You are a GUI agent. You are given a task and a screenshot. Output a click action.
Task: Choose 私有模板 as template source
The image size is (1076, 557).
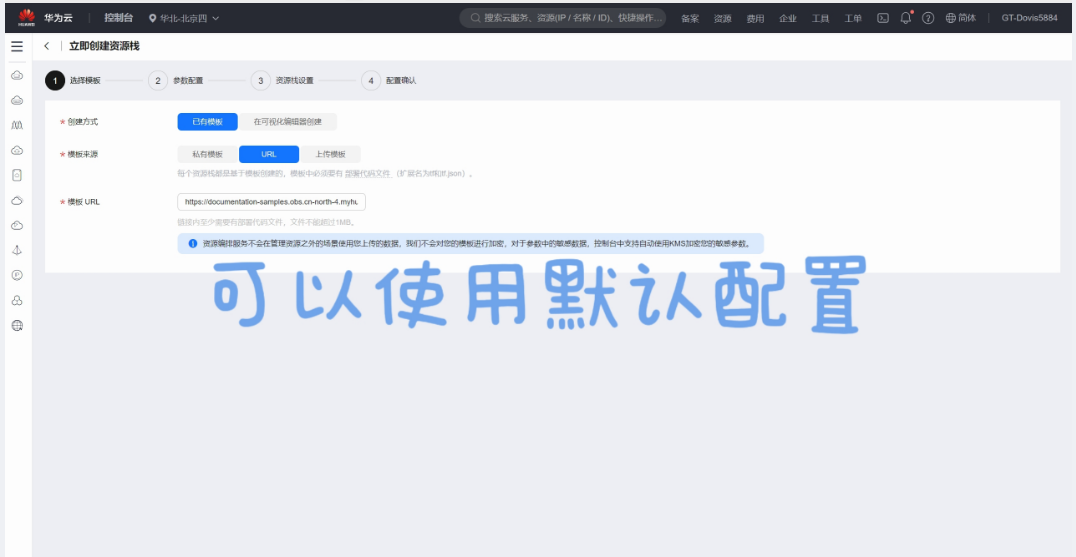[207, 155]
